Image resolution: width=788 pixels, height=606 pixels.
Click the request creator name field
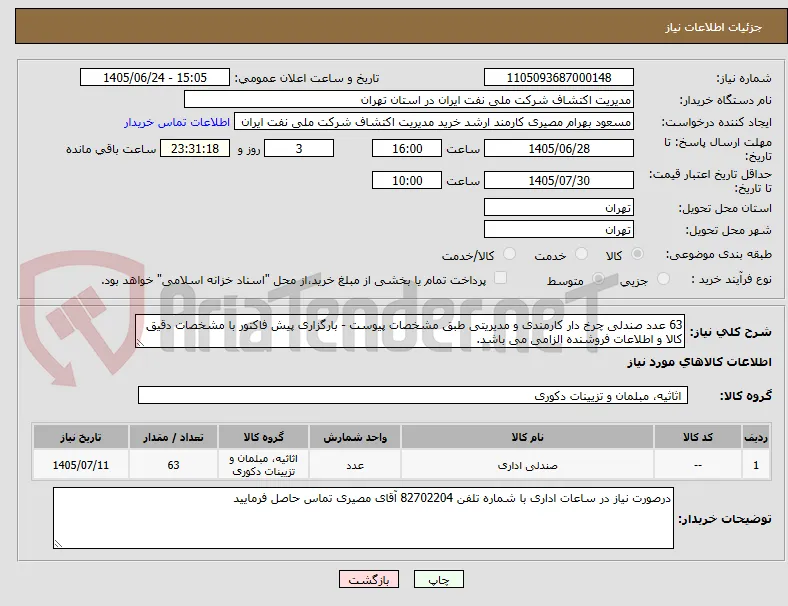[x=434, y=122]
